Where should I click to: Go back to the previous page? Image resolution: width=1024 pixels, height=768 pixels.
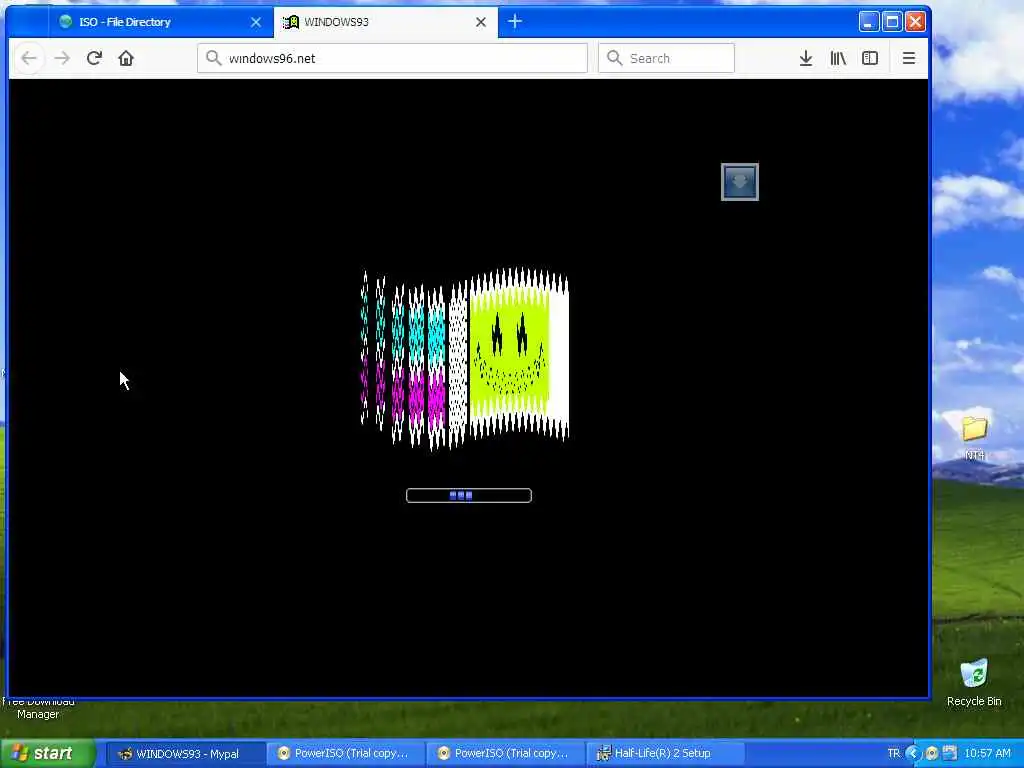tap(29, 58)
